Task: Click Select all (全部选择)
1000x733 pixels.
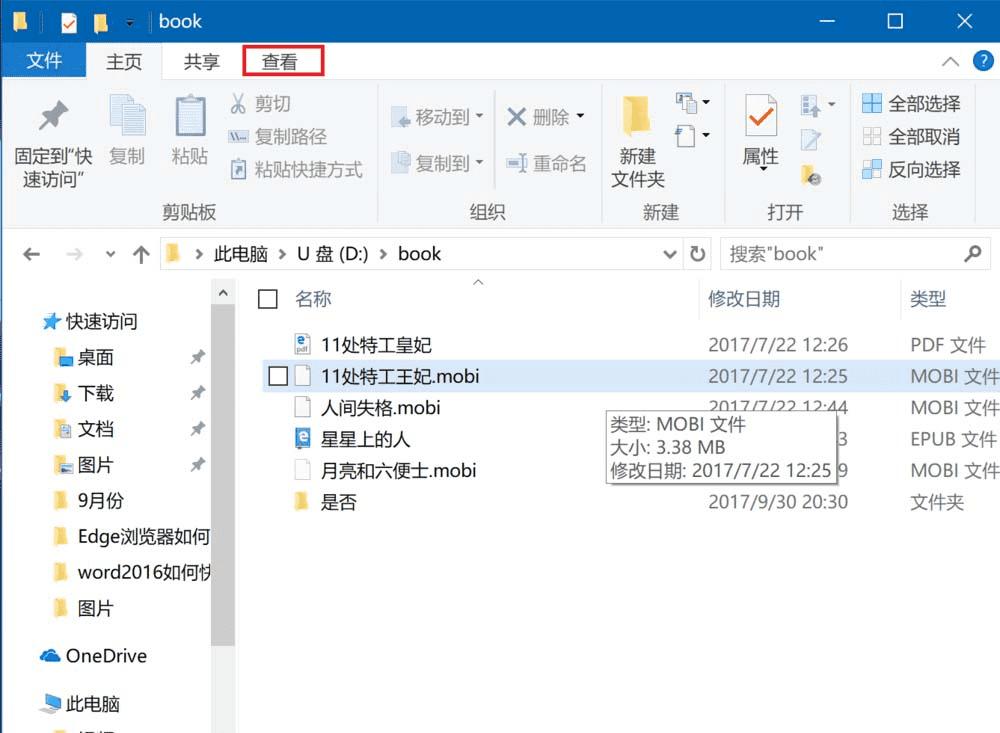Action: point(911,103)
